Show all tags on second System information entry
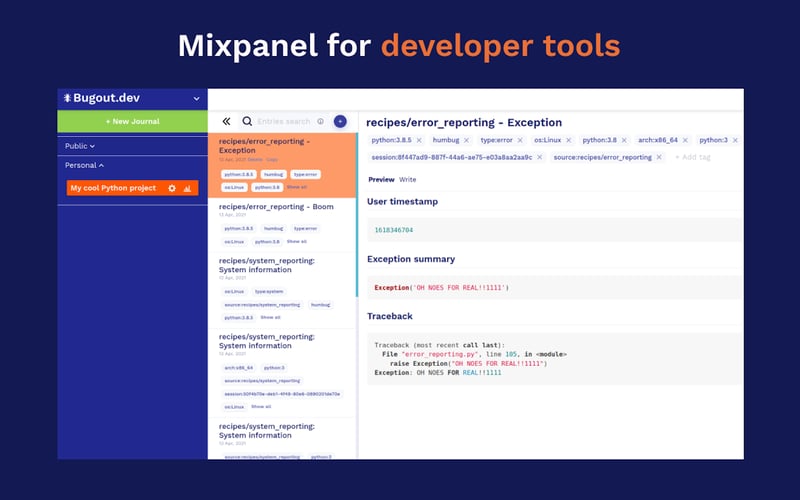The width and height of the screenshot is (800, 500). (261, 407)
